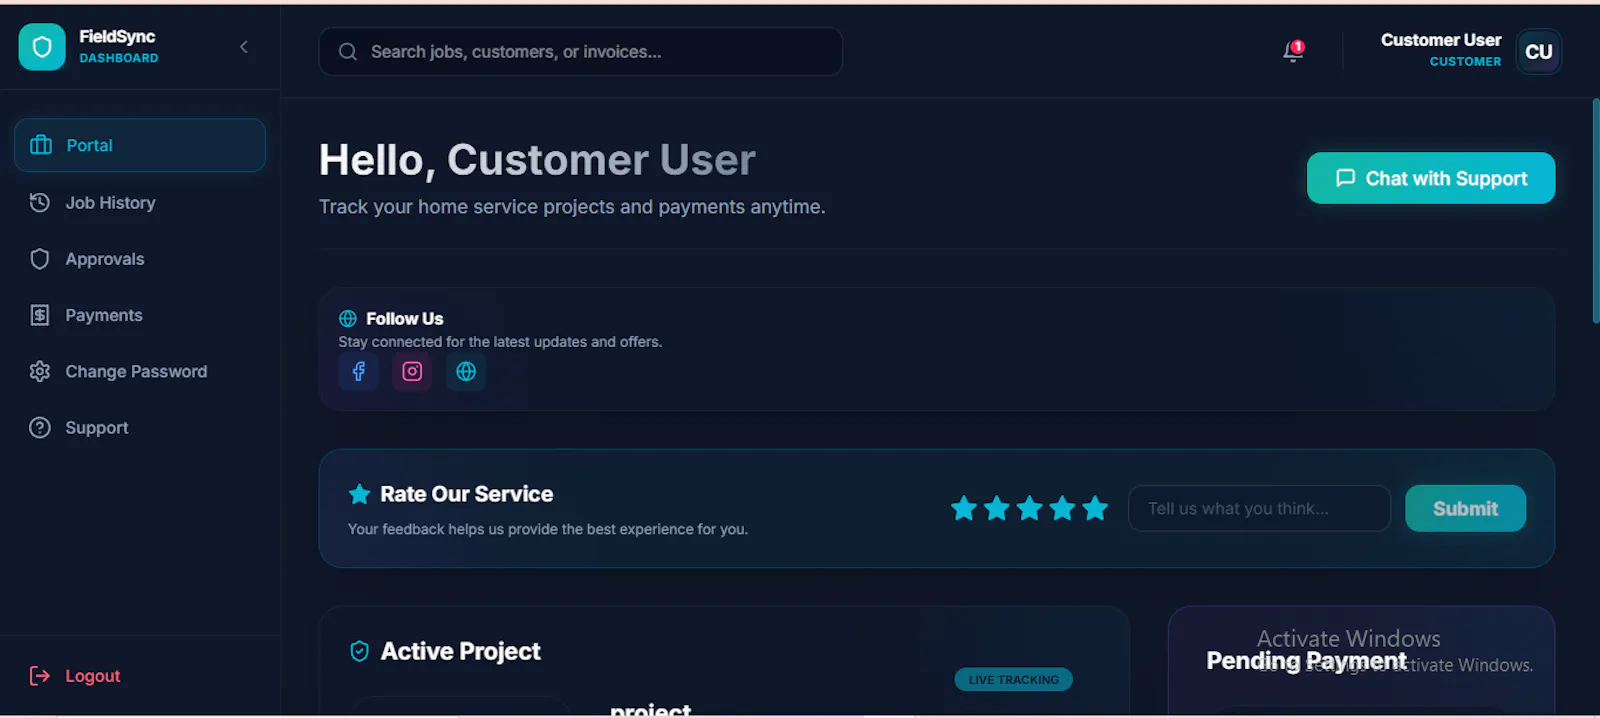This screenshot has width=1600, height=718.
Task: Focus the Tell us what you think field
Action: coord(1259,508)
